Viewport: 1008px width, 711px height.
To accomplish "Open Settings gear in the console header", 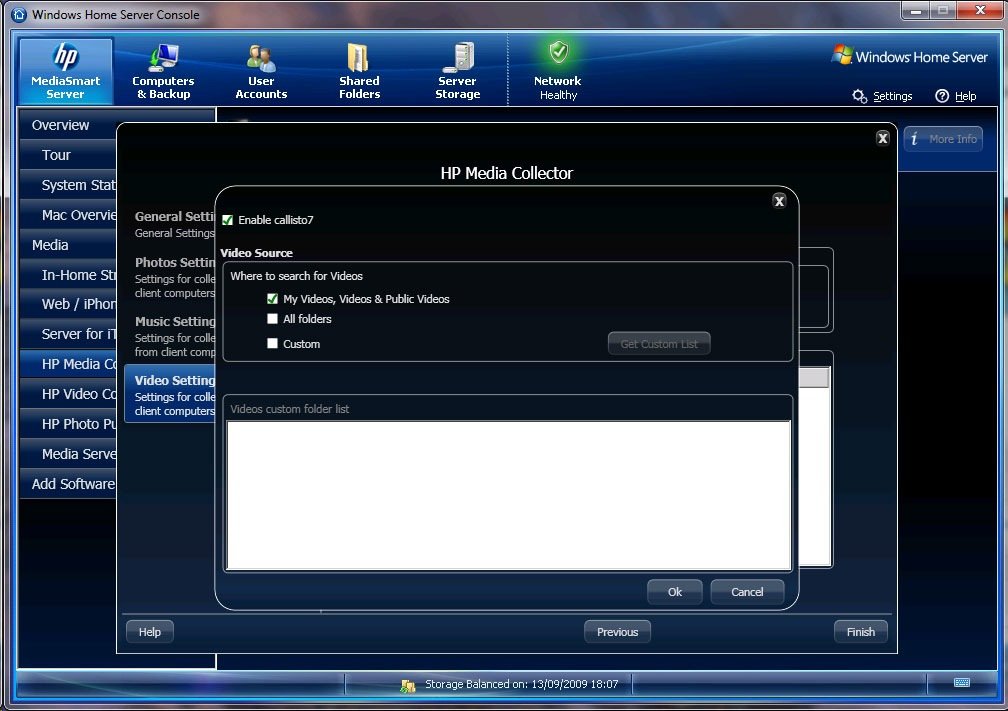I will pyautogui.click(x=882, y=96).
